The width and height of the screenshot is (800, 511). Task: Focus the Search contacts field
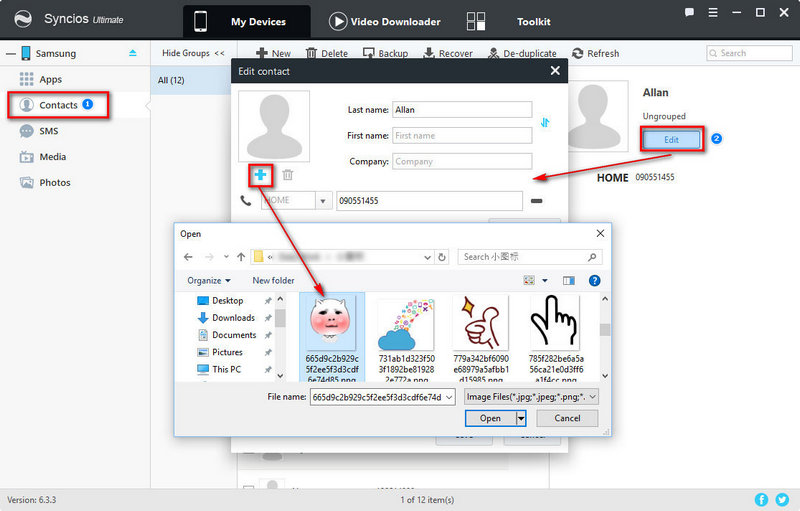(x=749, y=53)
